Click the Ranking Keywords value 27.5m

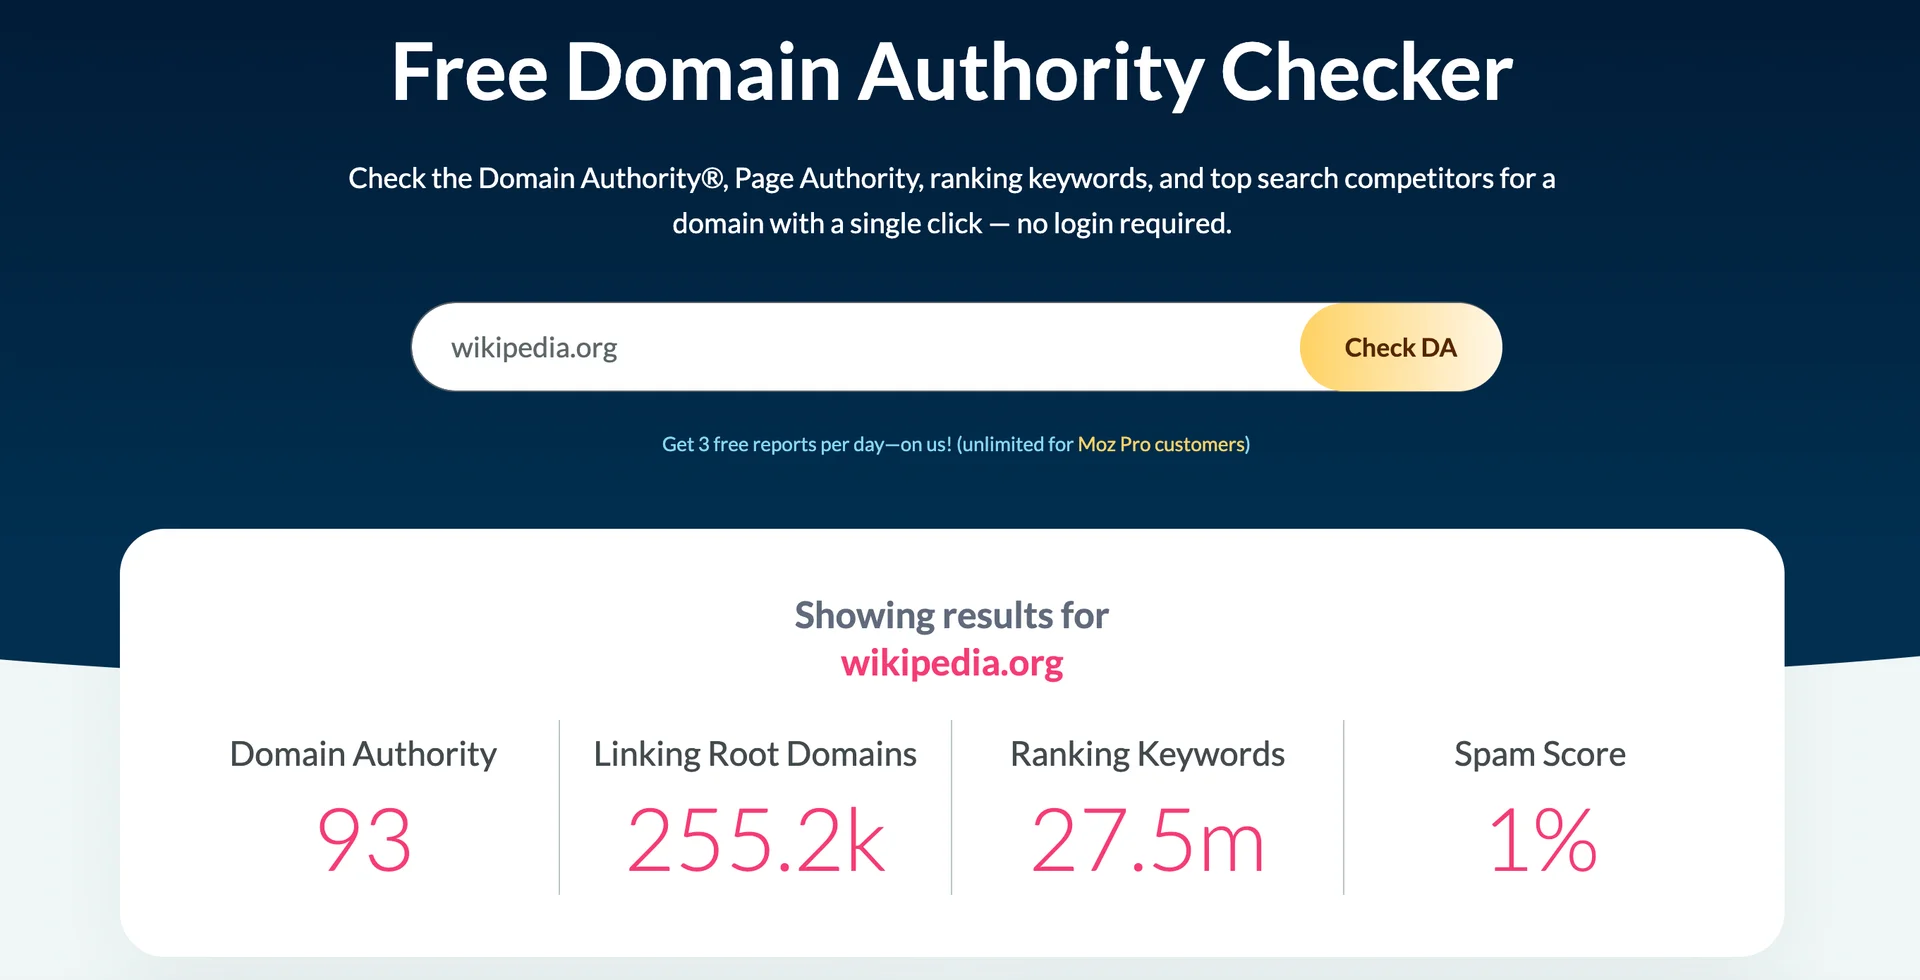tap(1147, 840)
